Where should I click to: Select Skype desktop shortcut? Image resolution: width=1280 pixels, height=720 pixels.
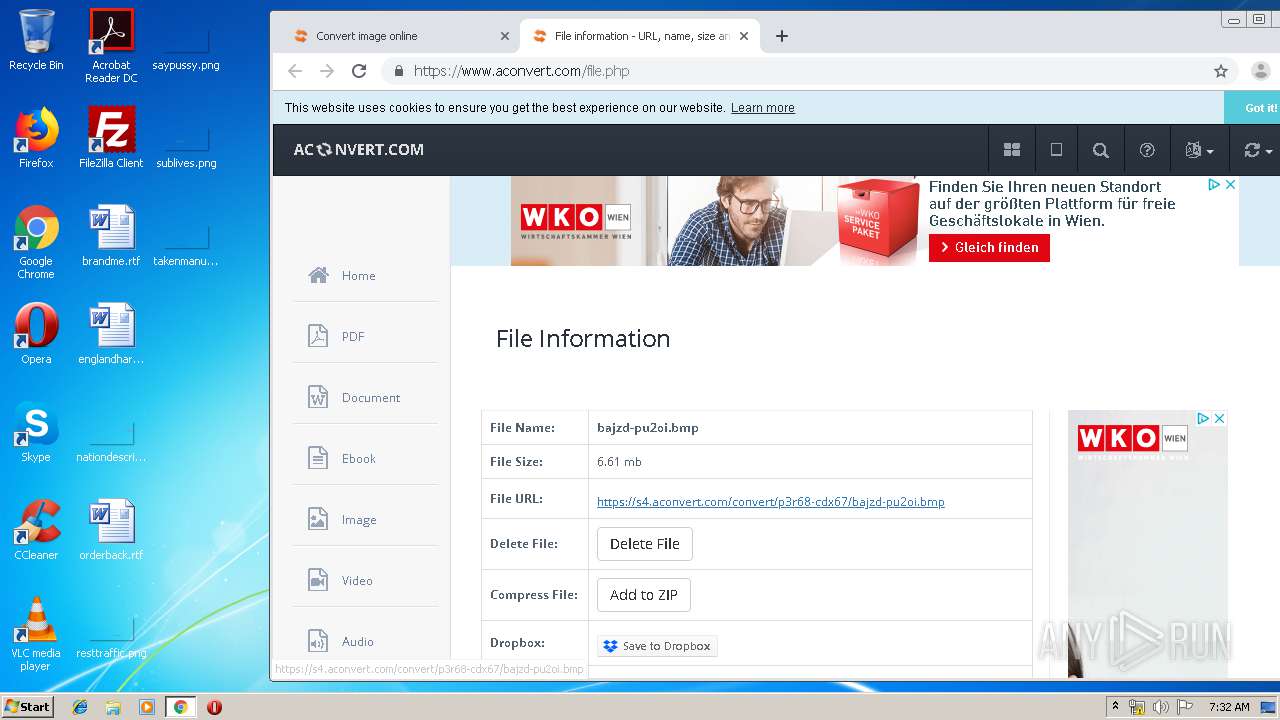click(x=36, y=432)
